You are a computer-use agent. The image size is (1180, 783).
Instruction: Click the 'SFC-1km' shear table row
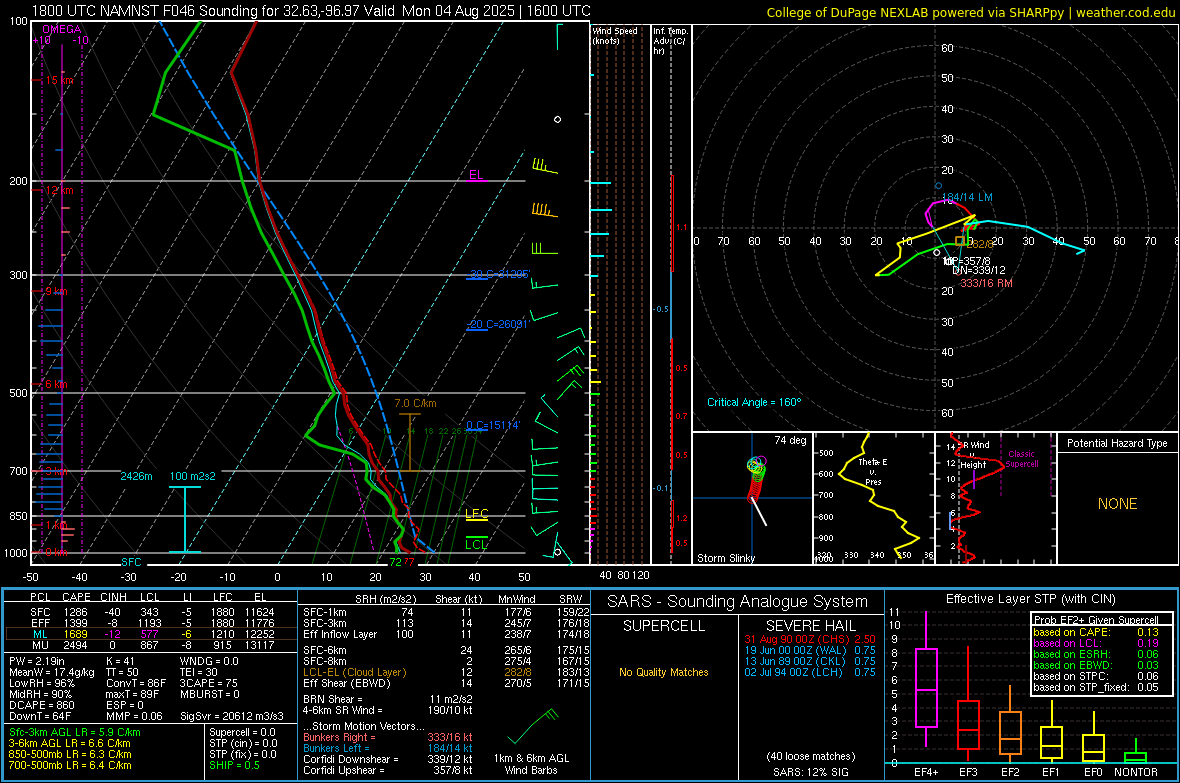[446, 612]
